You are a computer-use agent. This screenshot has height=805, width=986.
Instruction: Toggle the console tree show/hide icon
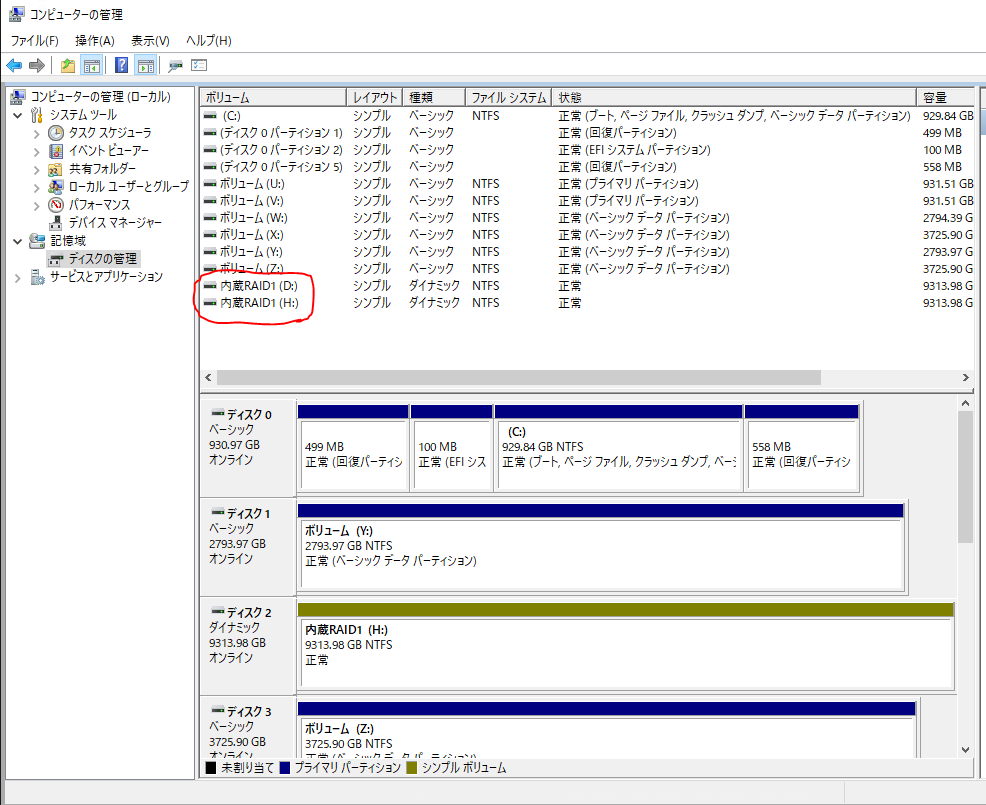(92, 65)
